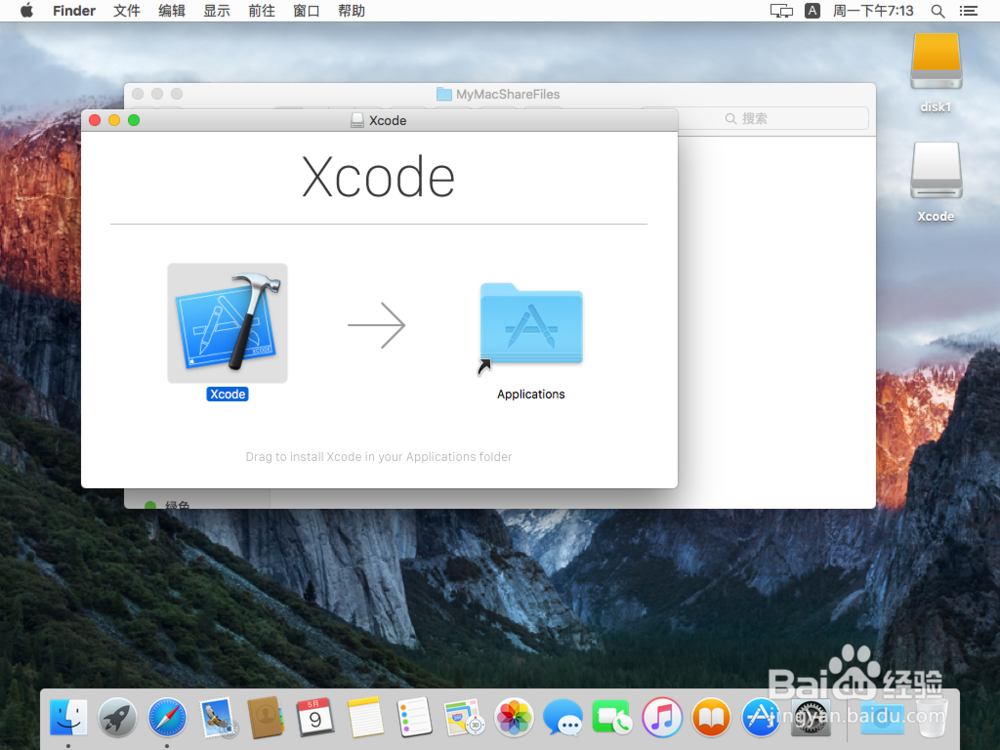Open the Apple menu
Screen dimensions: 1000x750
tap(26, 11)
